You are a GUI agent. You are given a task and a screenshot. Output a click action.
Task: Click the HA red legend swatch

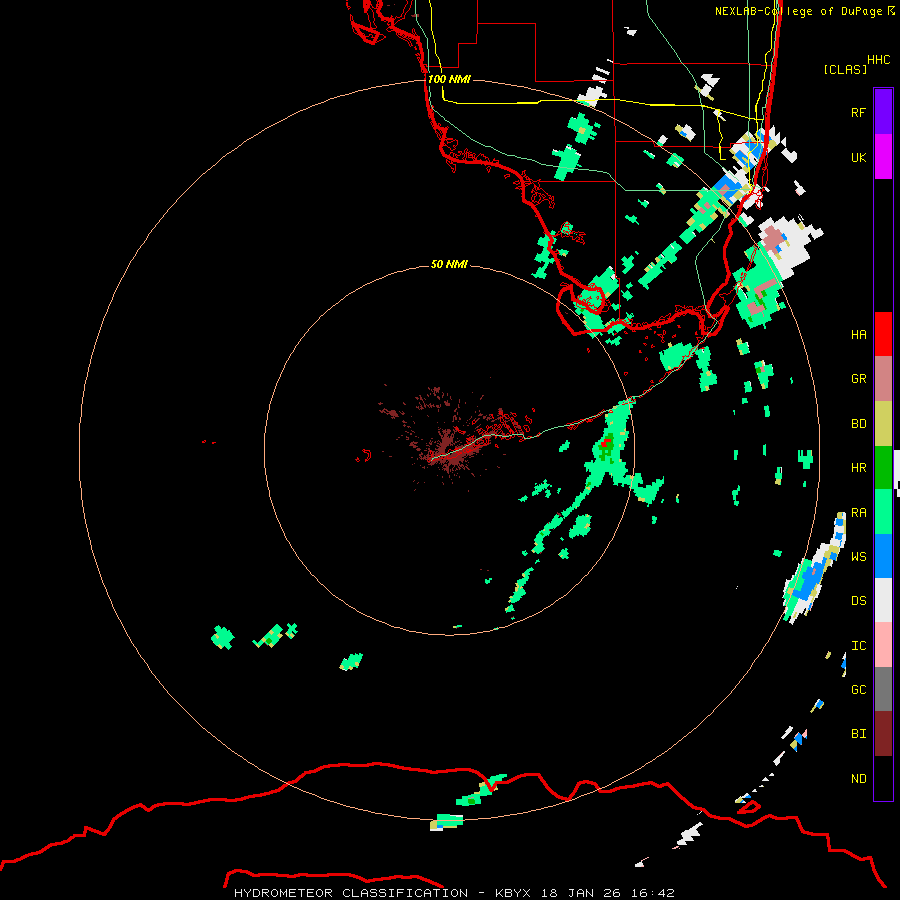883,334
